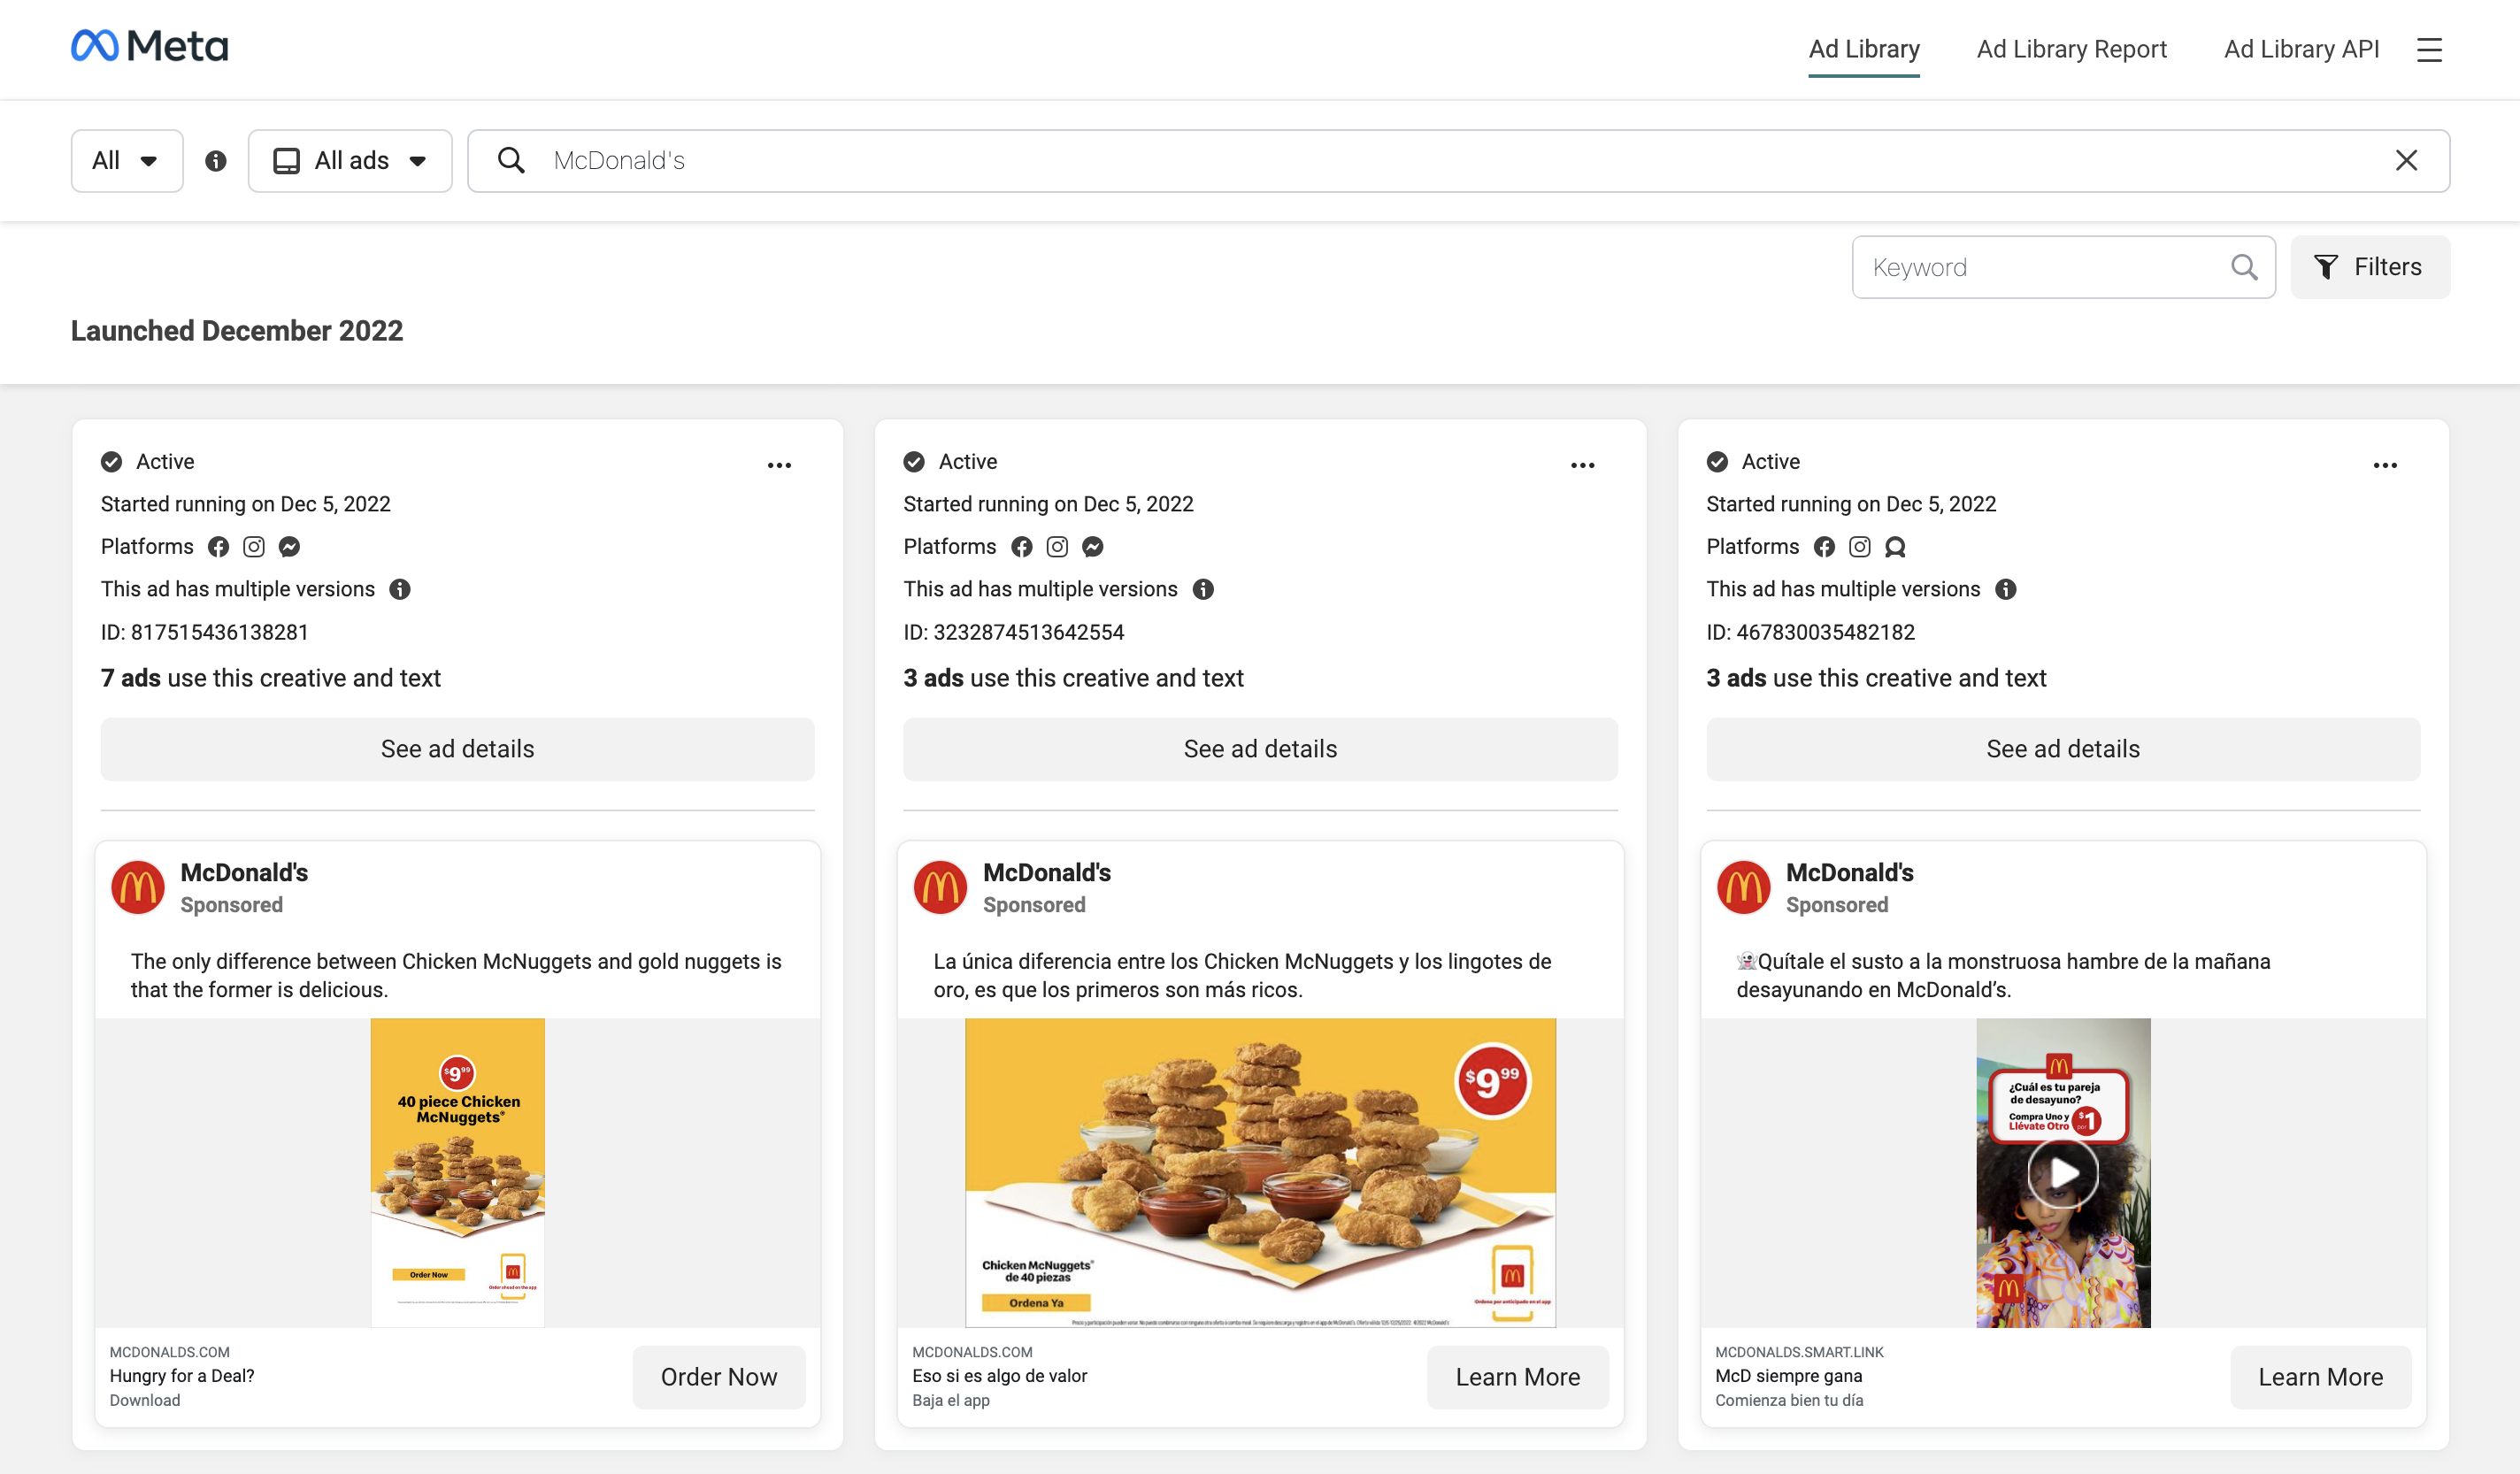Switch to Ad Library API tab
The image size is (2520, 1474).
point(2300,49)
